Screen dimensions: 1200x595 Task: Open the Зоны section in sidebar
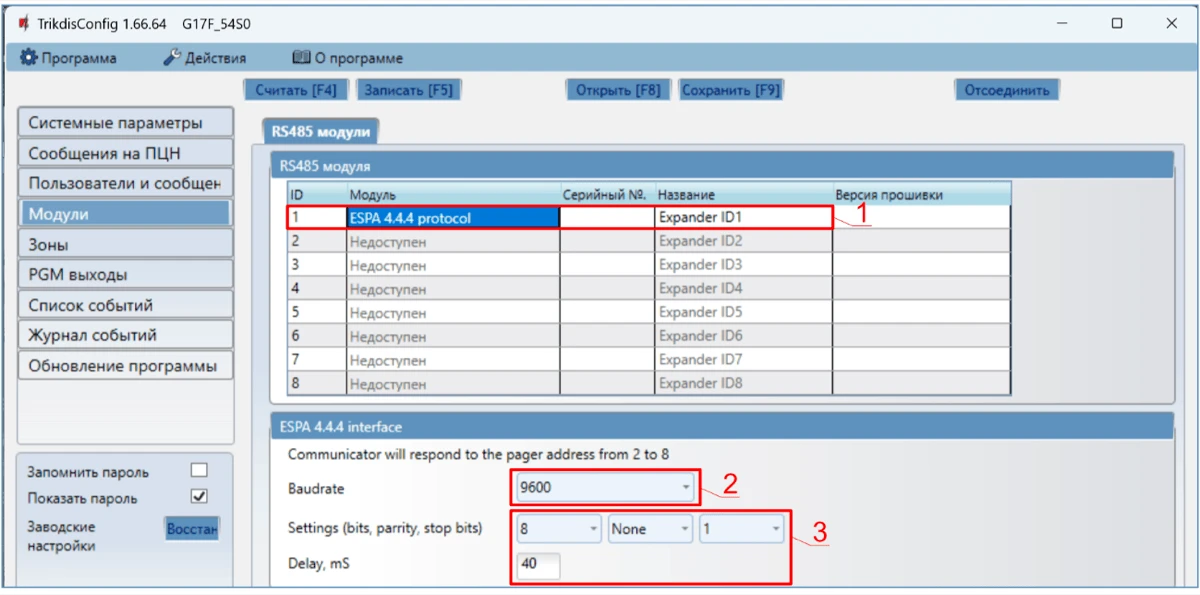(124, 244)
